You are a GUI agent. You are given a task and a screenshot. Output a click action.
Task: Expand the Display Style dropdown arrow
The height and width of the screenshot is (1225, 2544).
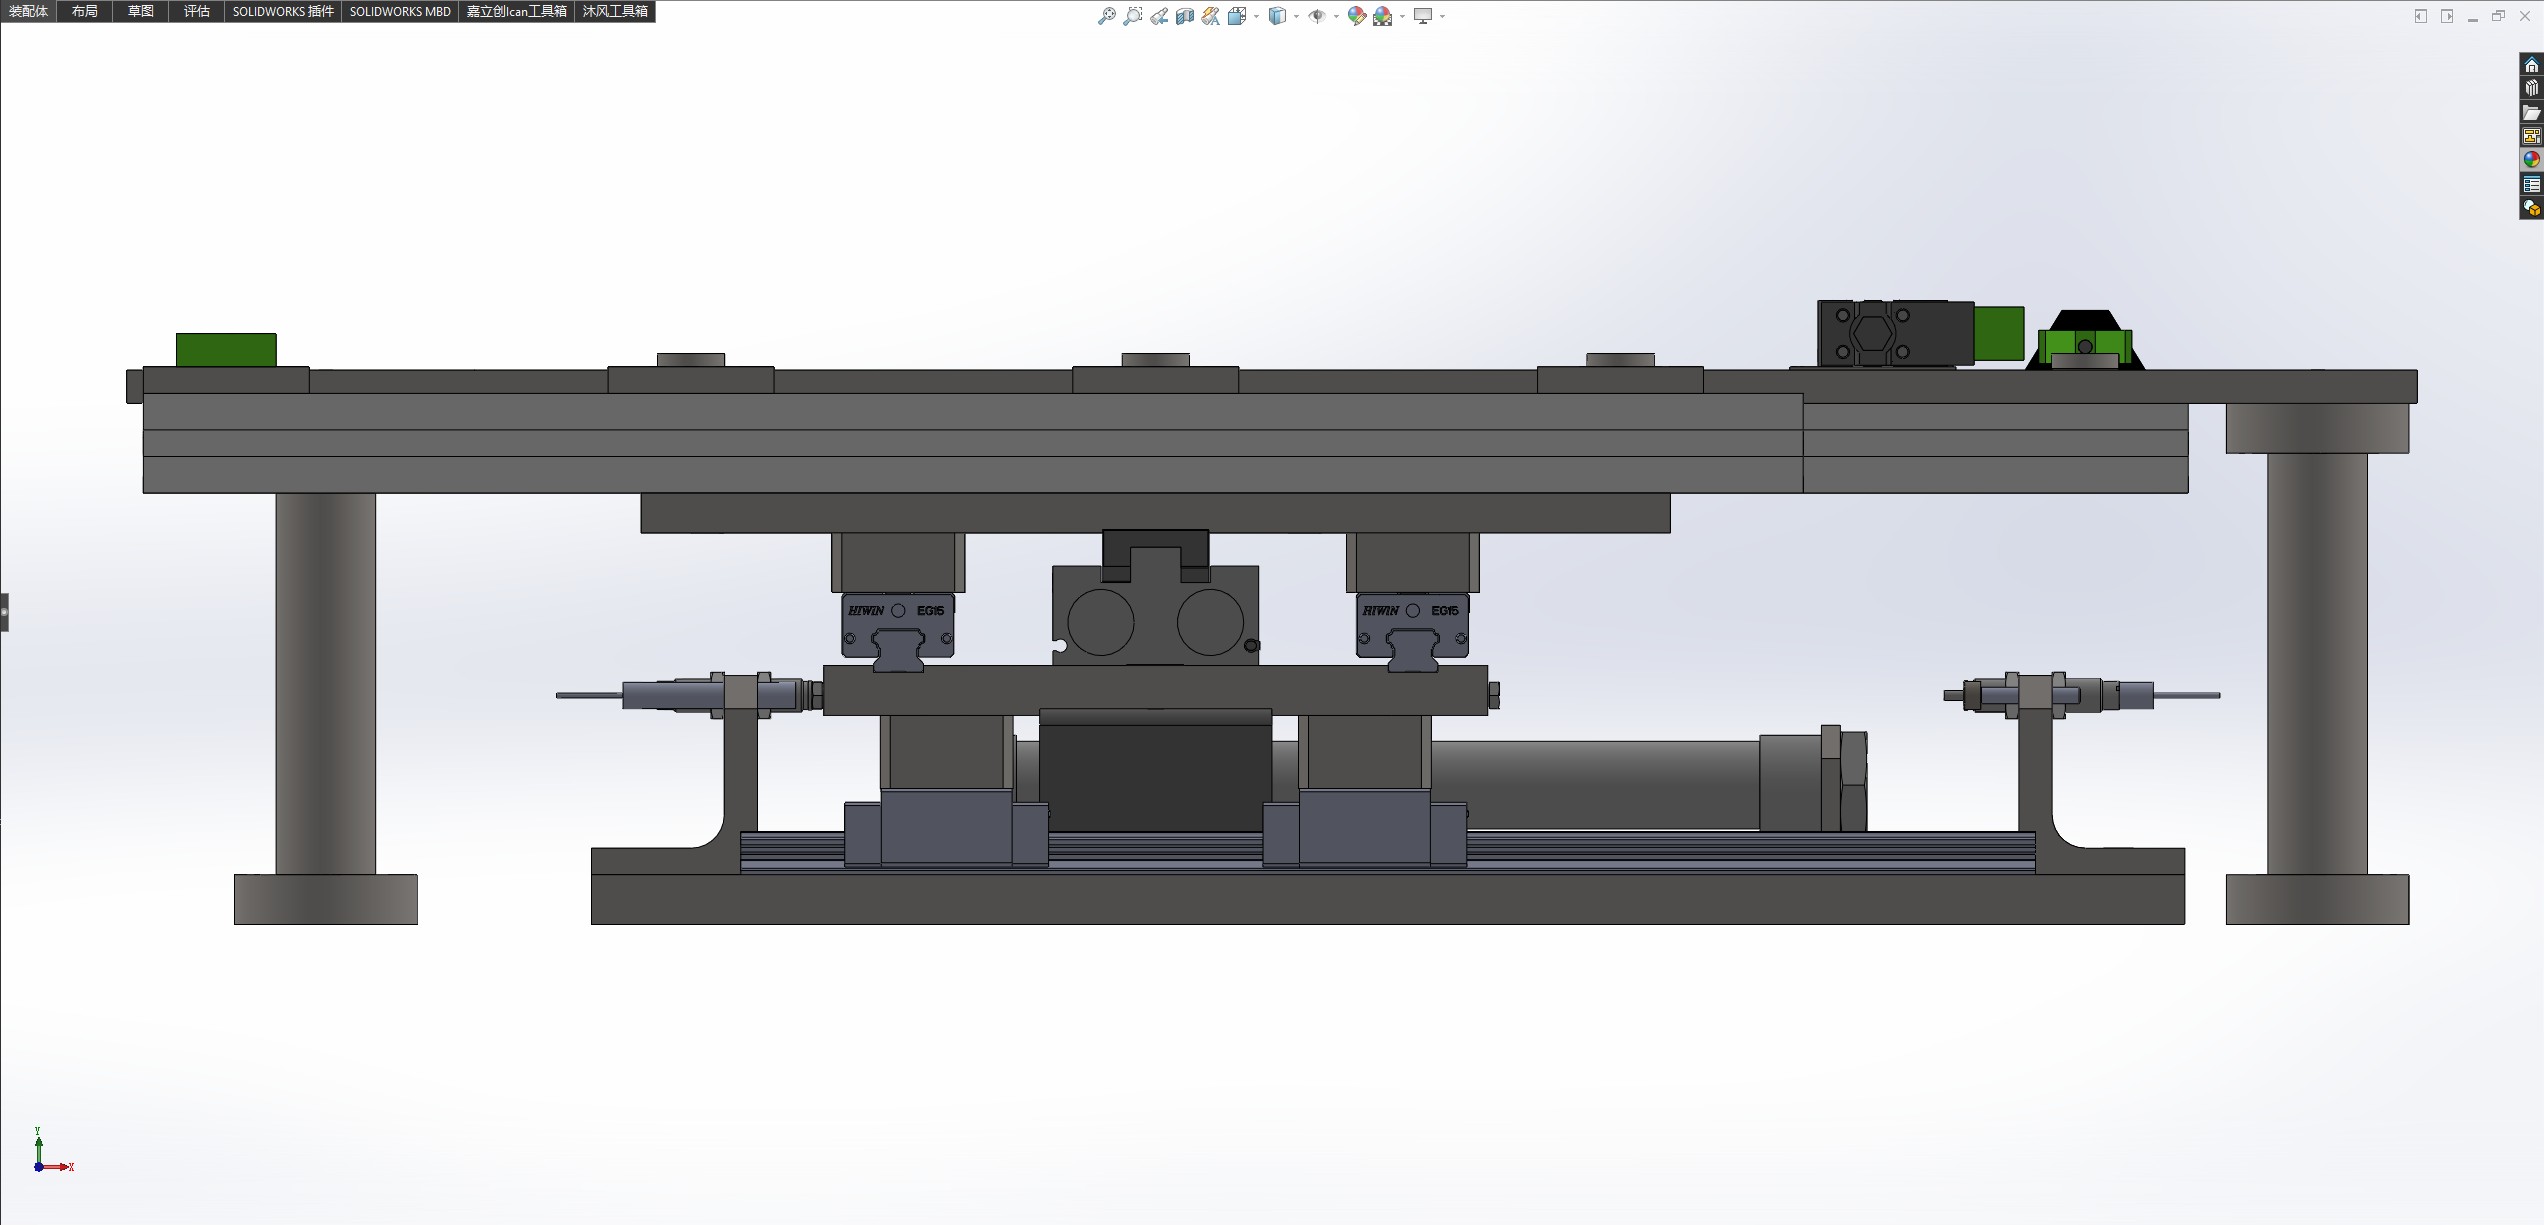(1296, 16)
